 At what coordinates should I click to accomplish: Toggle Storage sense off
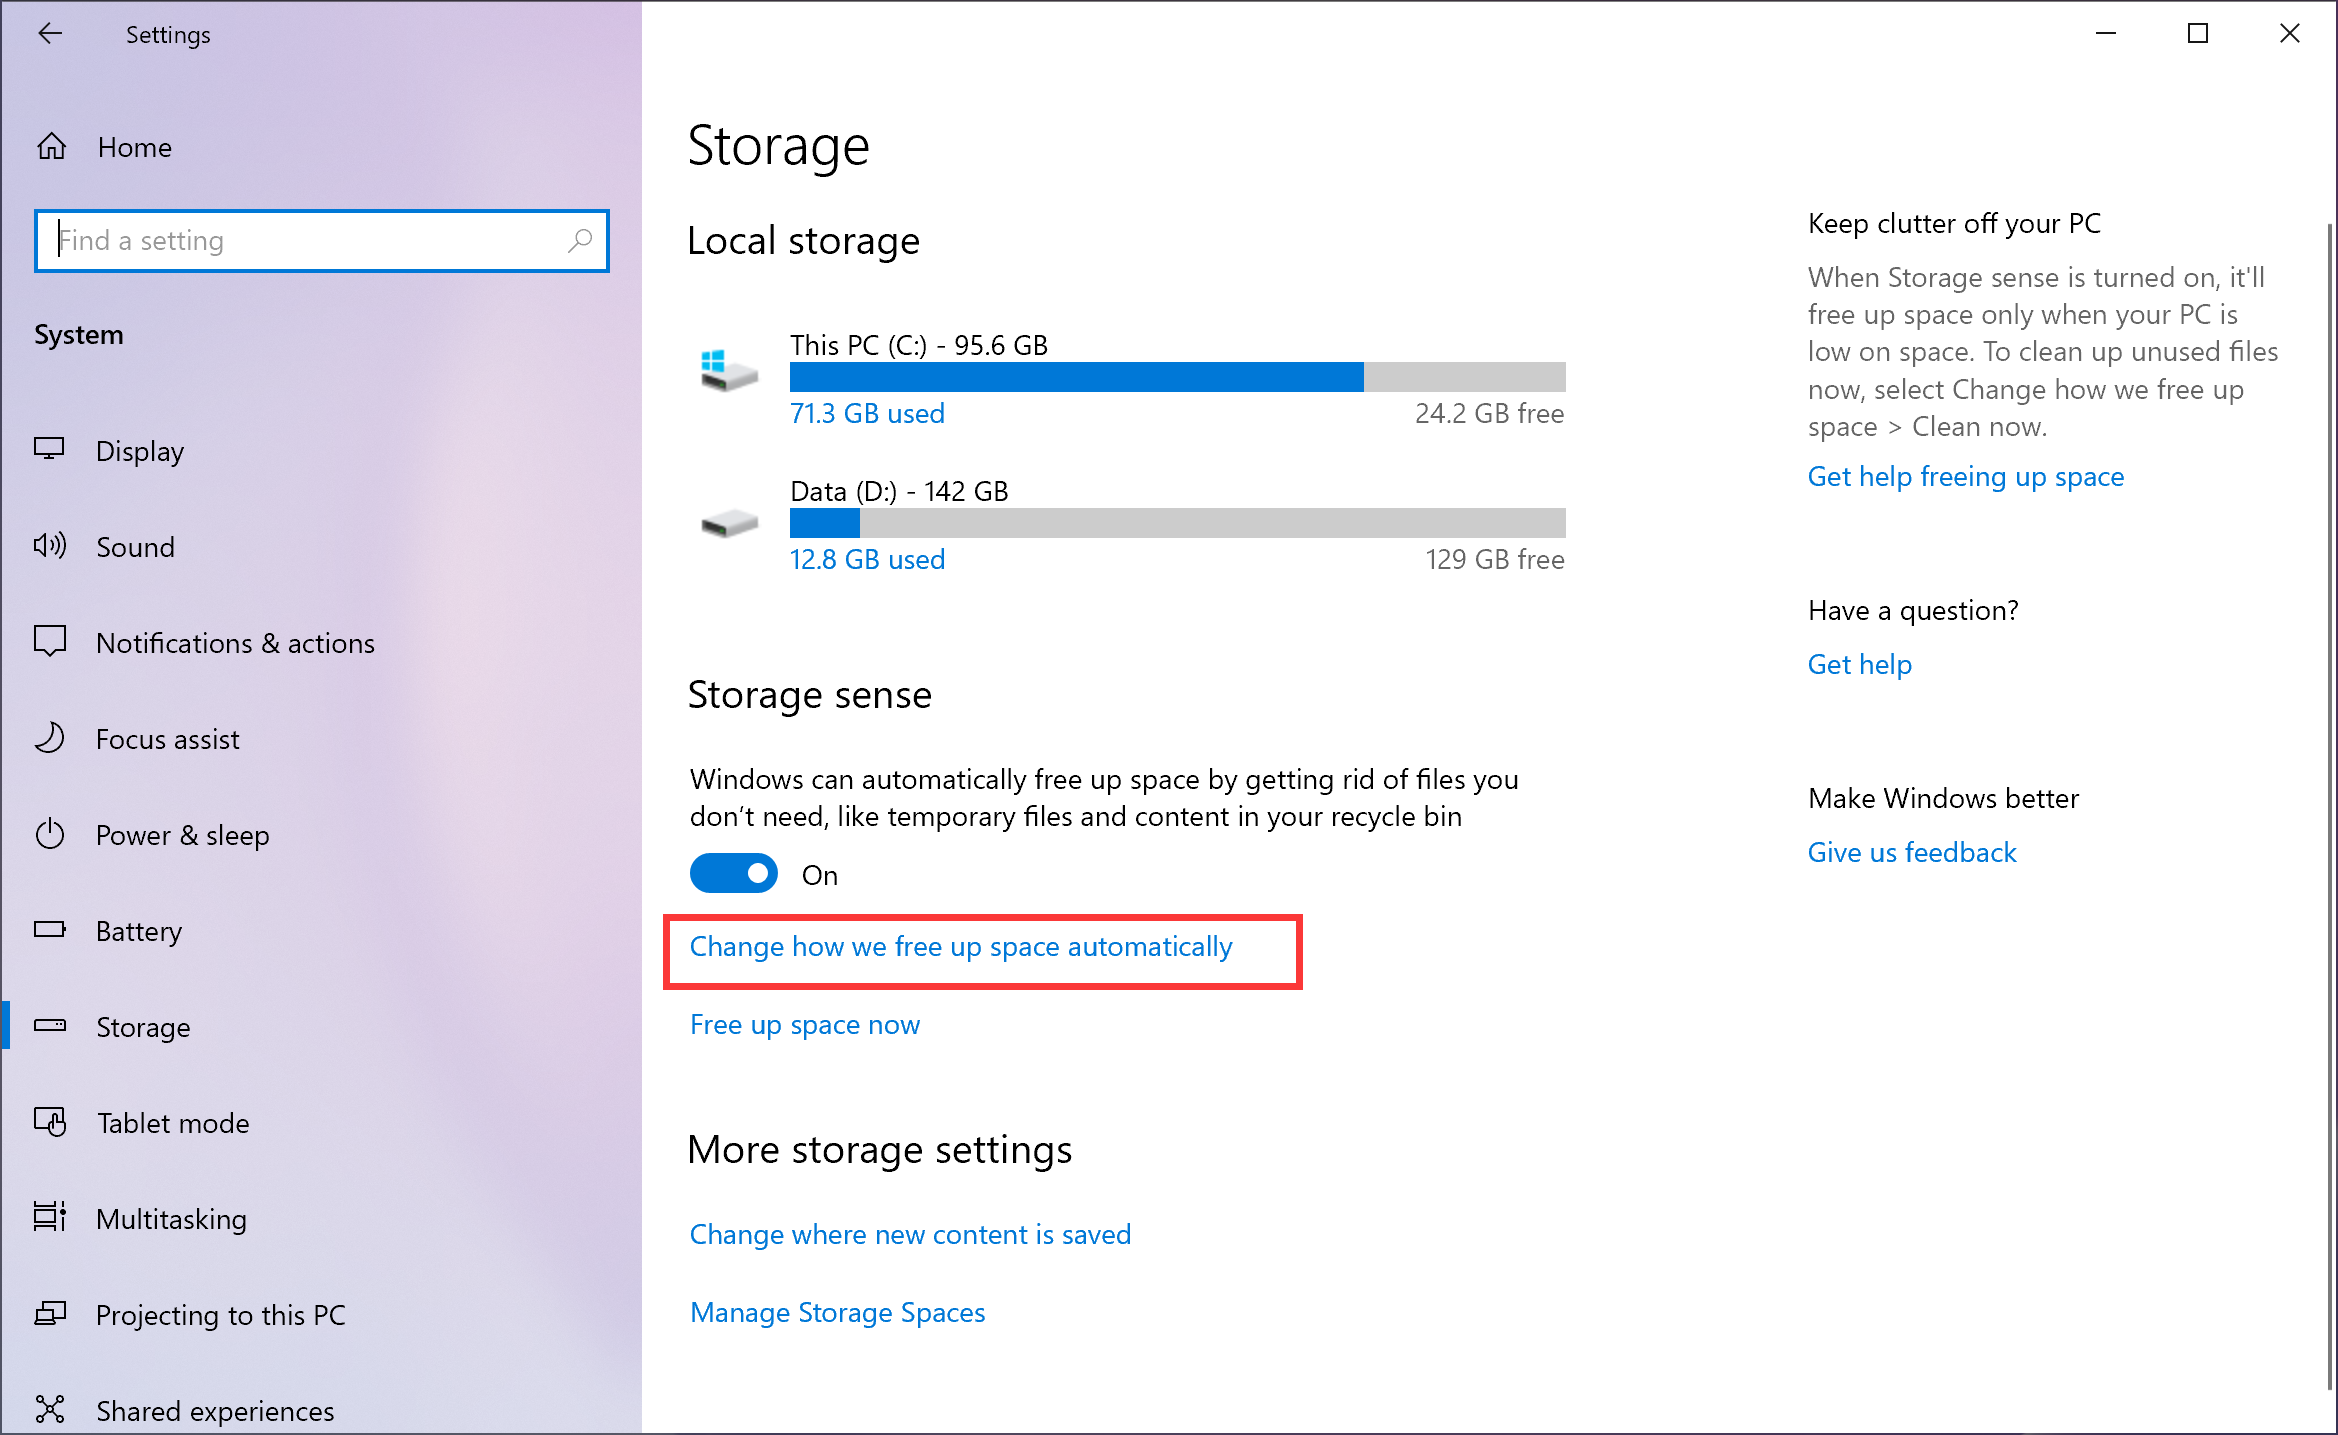[733, 873]
